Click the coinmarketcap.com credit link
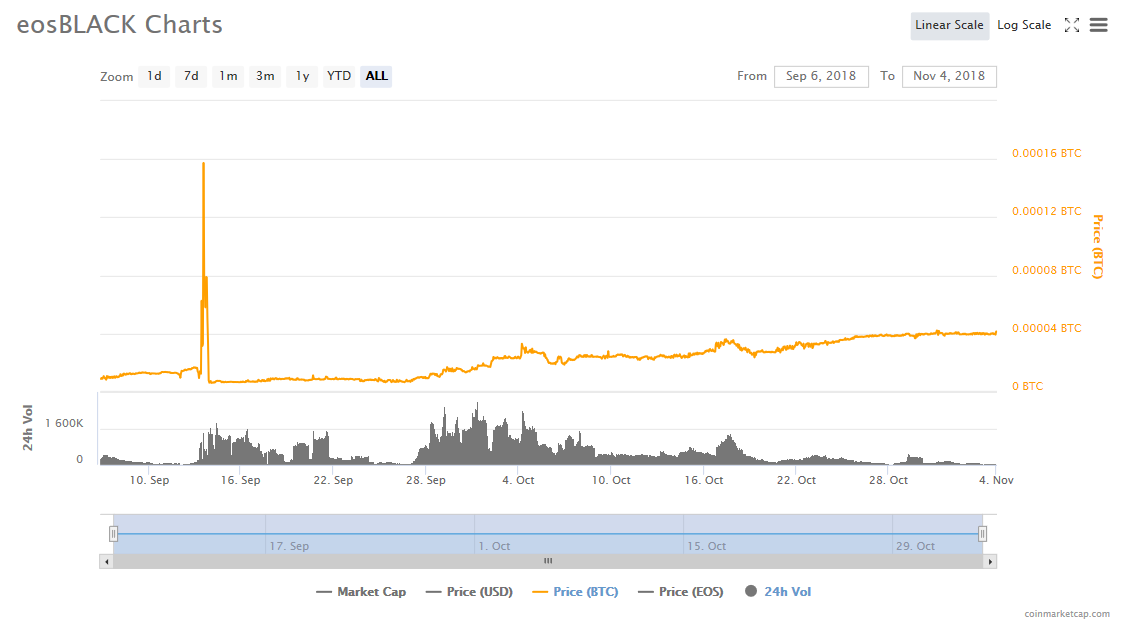The width and height of the screenshot is (1127, 632). coord(1067,614)
